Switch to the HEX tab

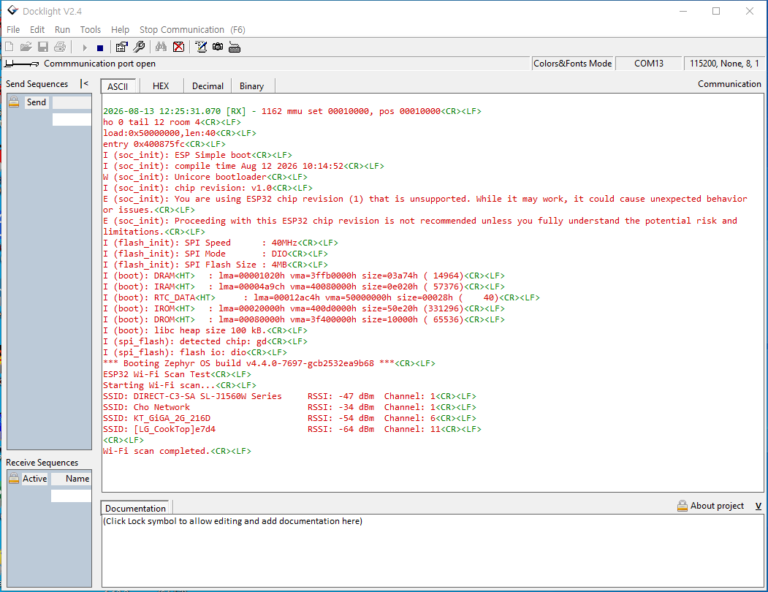click(x=161, y=86)
